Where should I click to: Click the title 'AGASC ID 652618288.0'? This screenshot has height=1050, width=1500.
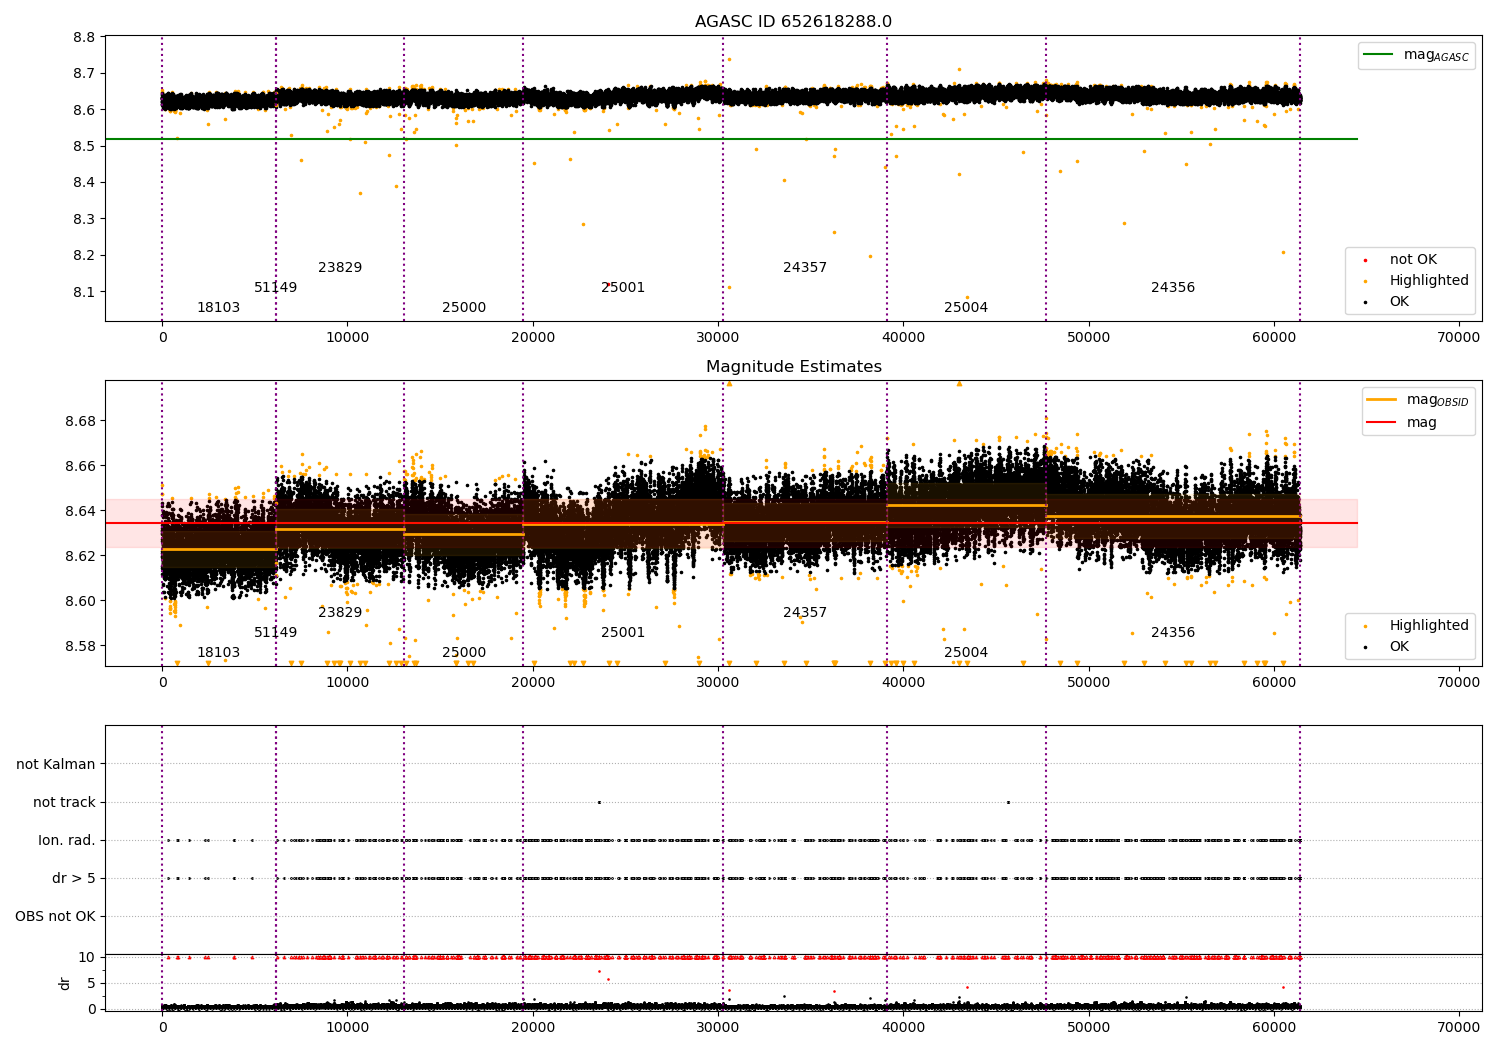[793, 22]
